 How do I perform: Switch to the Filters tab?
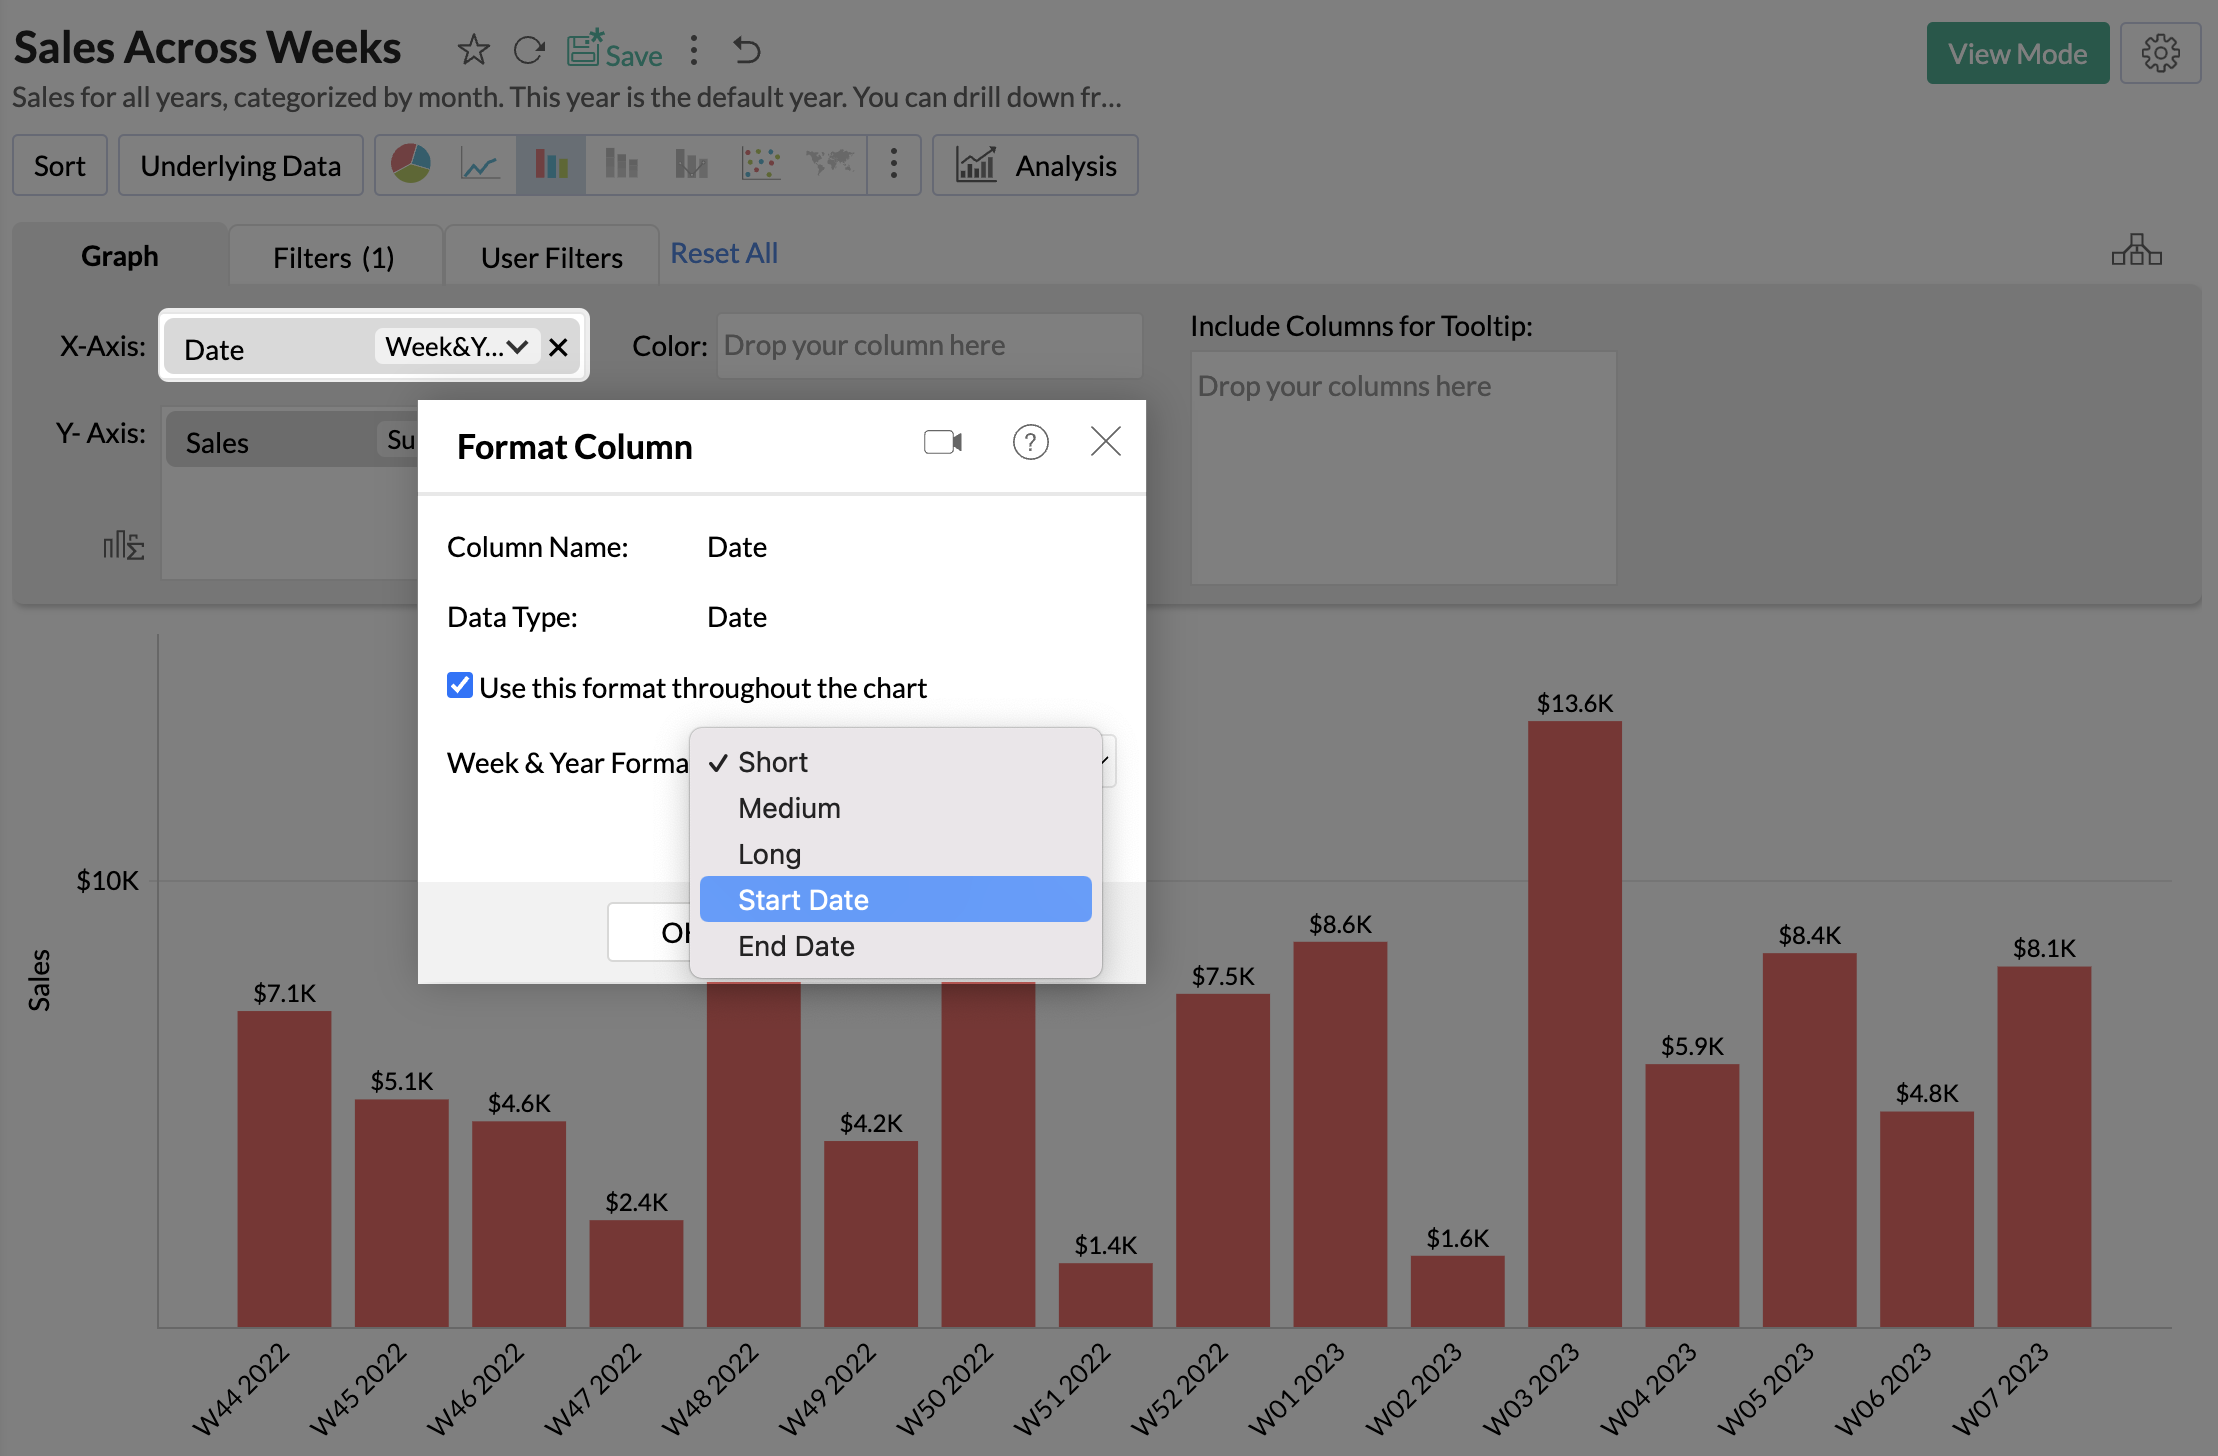pyautogui.click(x=334, y=257)
